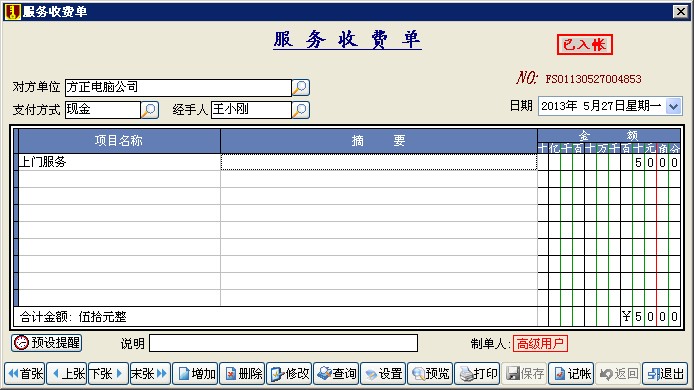This screenshot has width=694, height=390.
Task: Open 设置 settings
Action: (383, 374)
